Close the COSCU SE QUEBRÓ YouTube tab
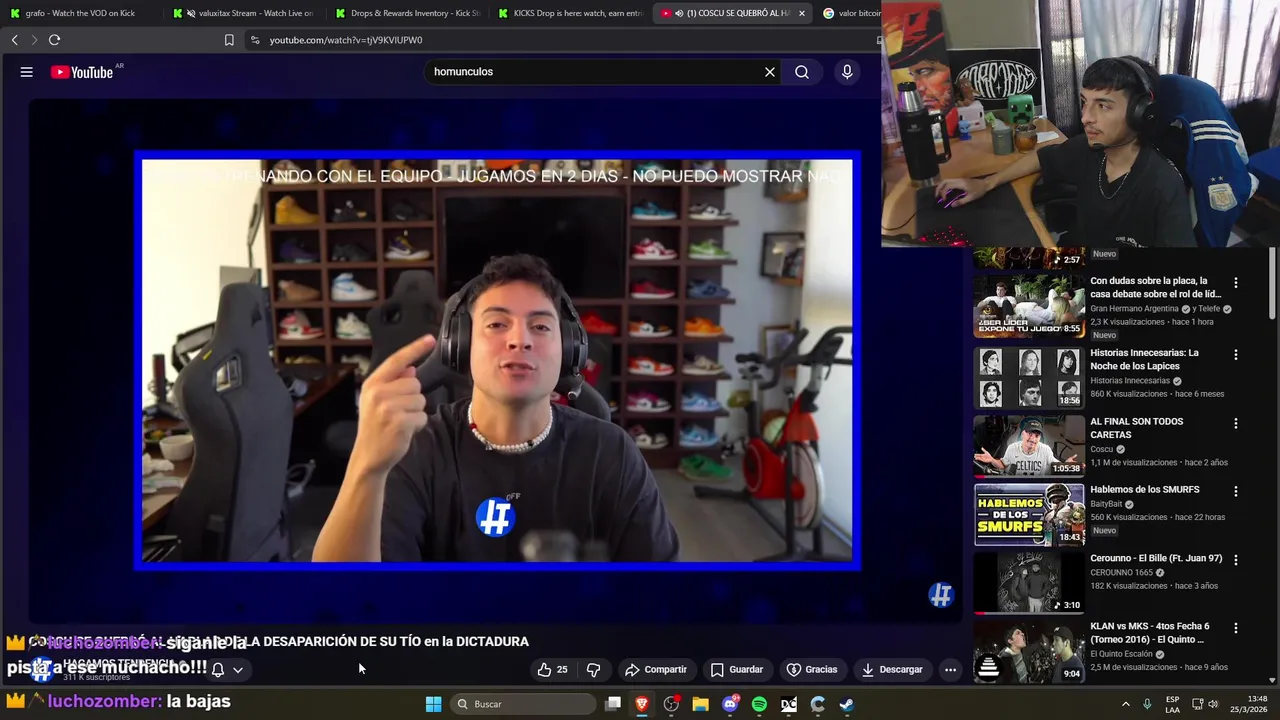This screenshot has height=720, width=1280. [801, 13]
